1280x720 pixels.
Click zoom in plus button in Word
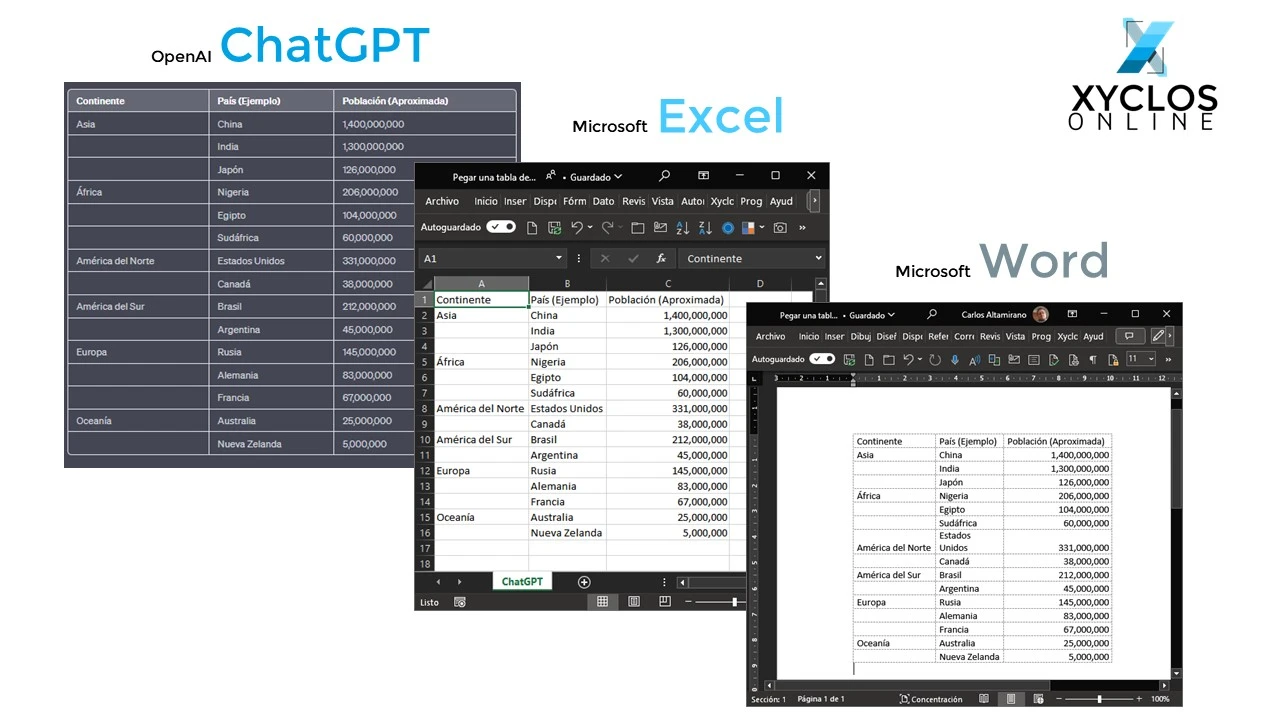1138,699
